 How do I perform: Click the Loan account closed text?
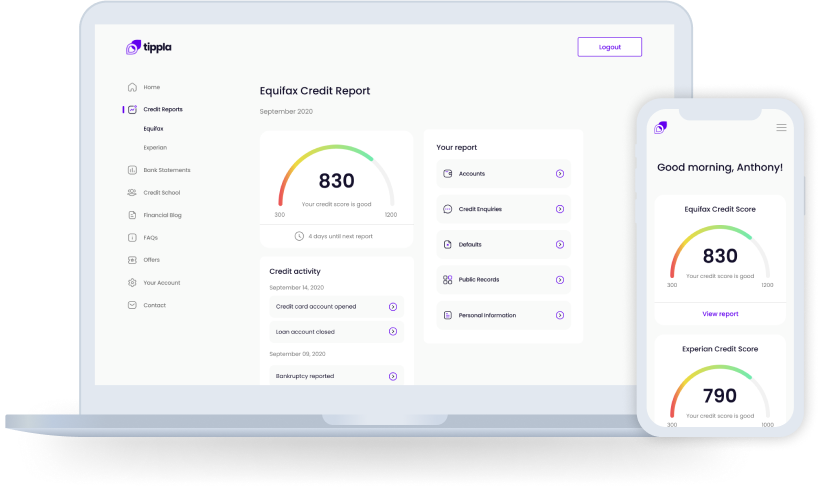[x=305, y=332]
